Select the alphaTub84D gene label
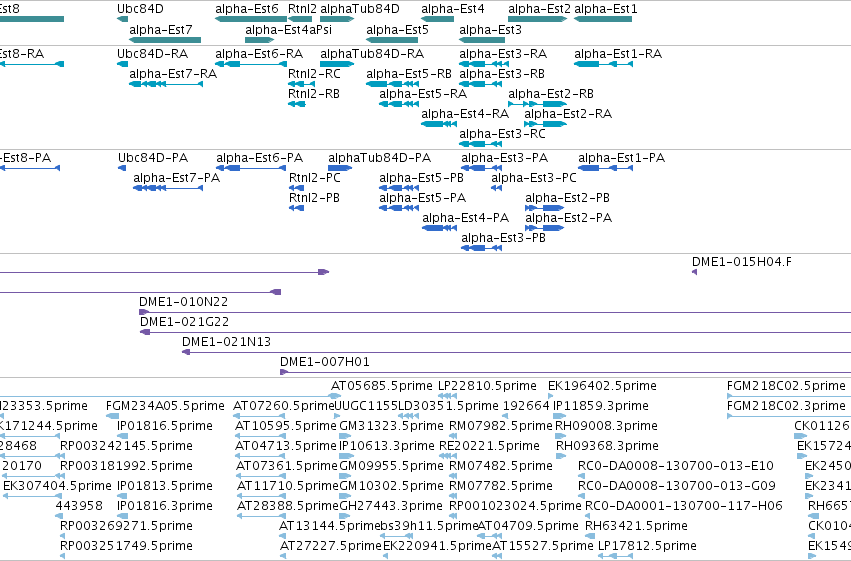Viewport: 851px width, 561px height. (360, 9)
